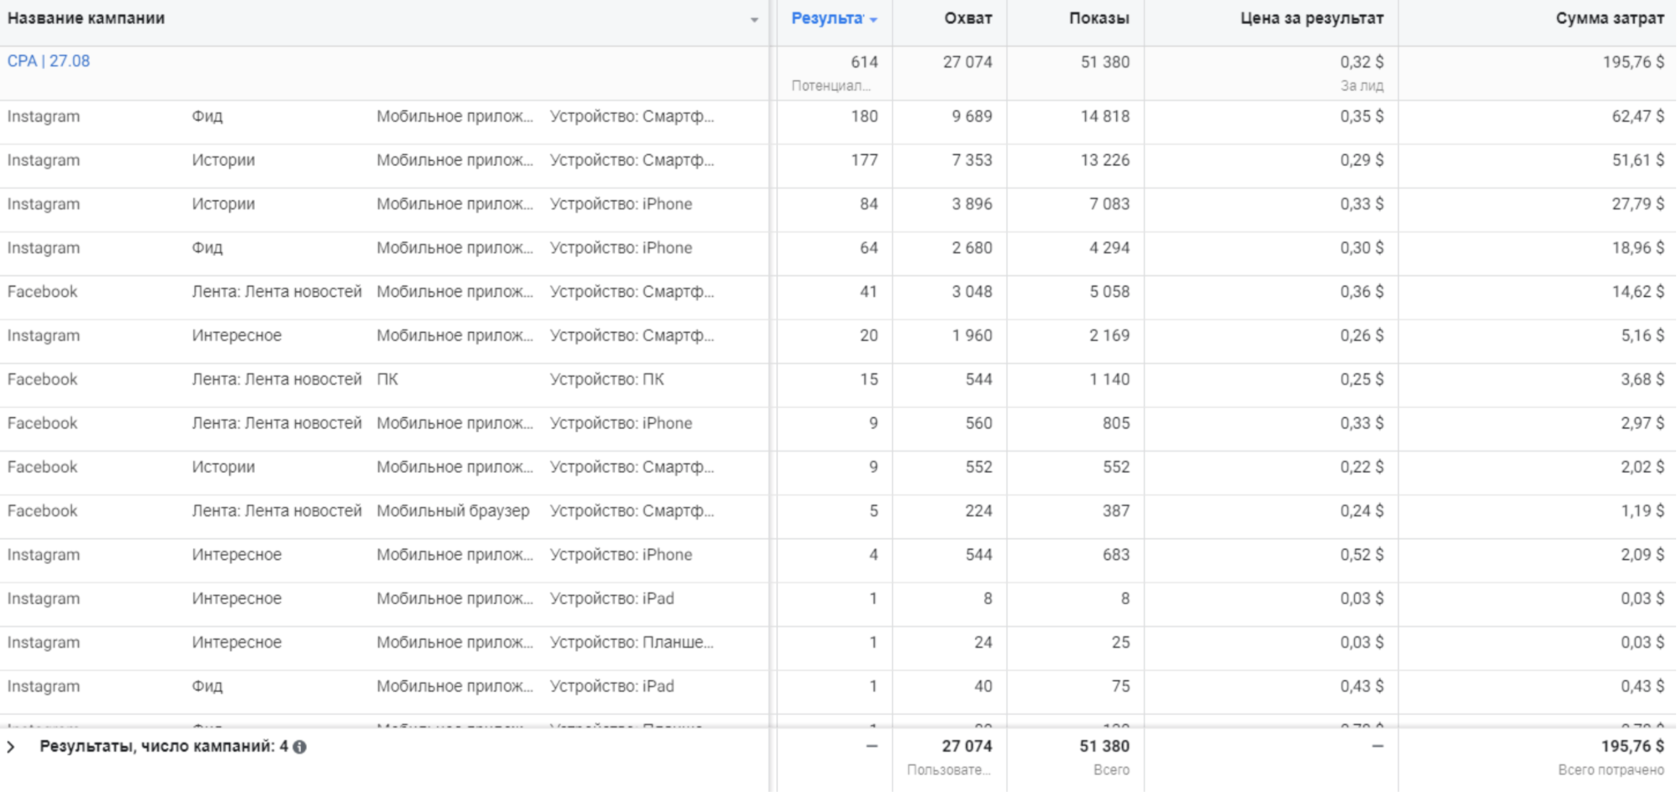The height and width of the screenshot is (792, 1680).
Task: Select the reach value 224
Action: (978, 511)
